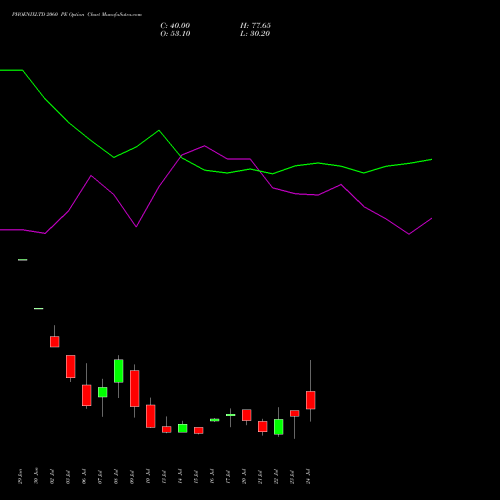Select the red candlestick for 10 Jul
Viewport: 500px width, 500px height.
click(151, 416)
